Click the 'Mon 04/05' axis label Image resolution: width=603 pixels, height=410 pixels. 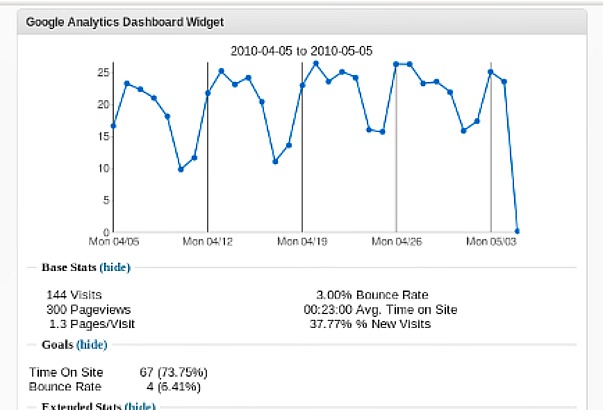[x=114, y=242]
